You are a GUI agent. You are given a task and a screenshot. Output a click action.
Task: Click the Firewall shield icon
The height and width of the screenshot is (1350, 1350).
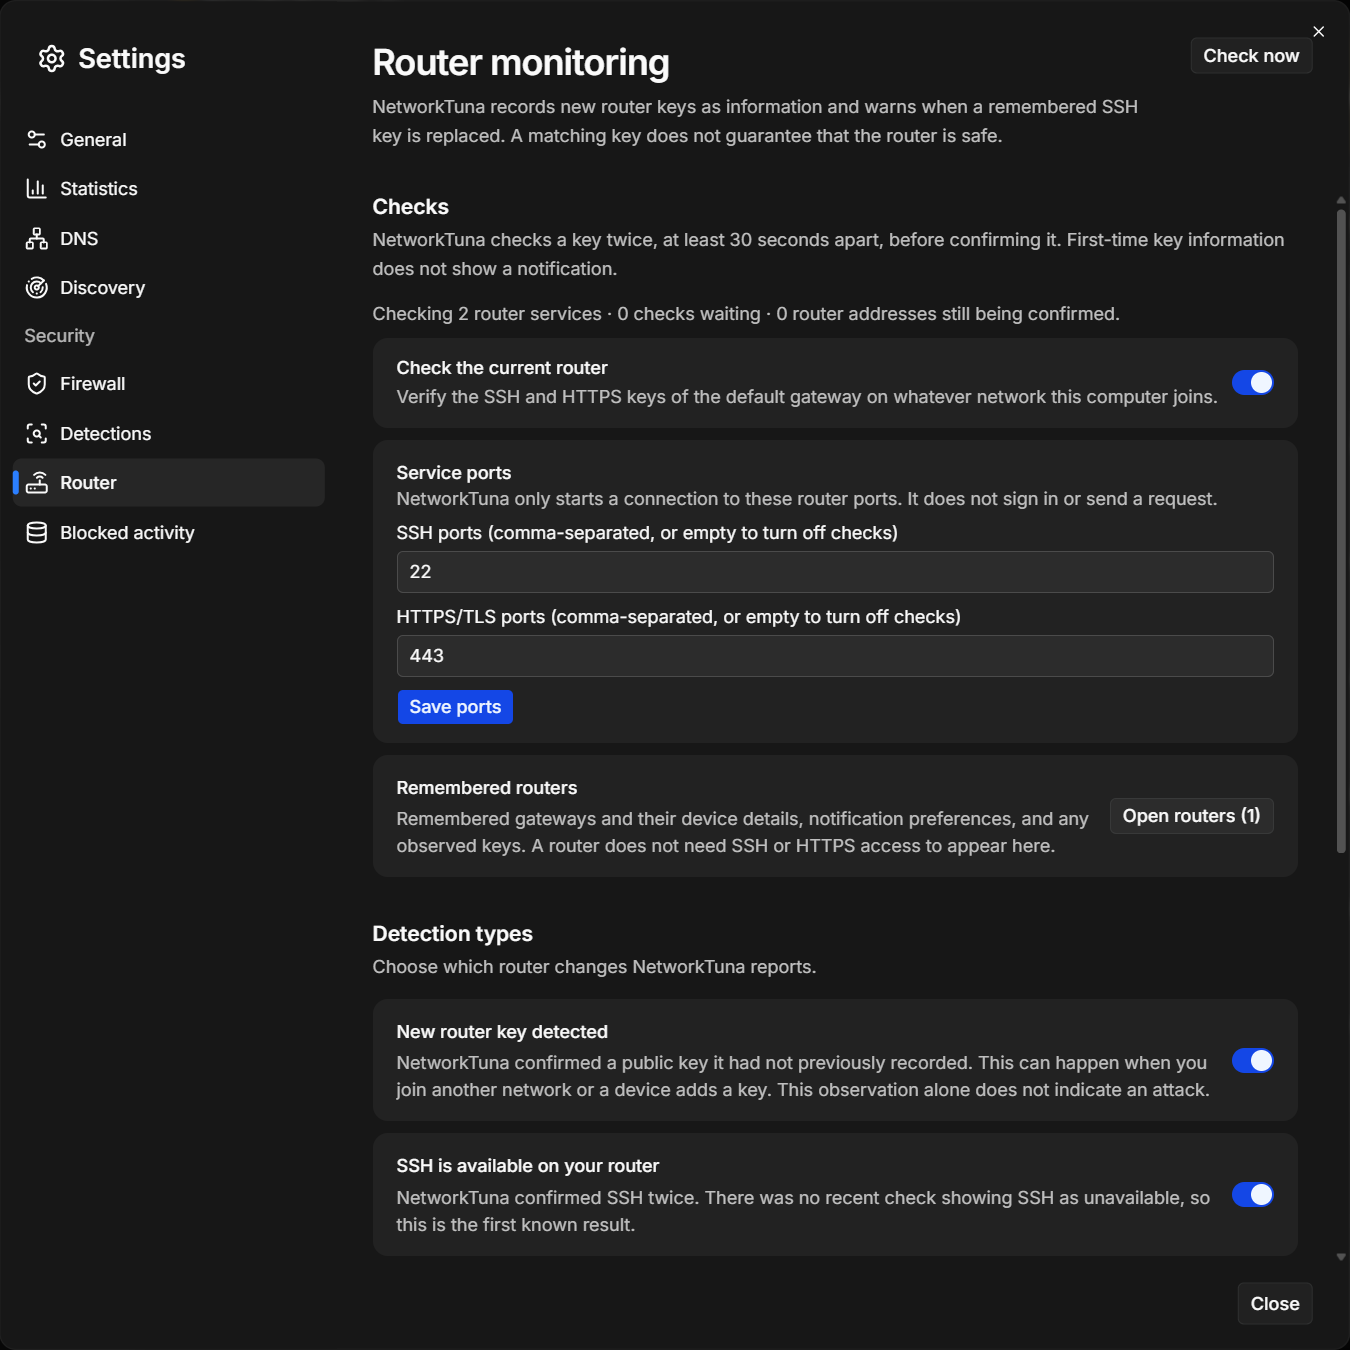tap(37, 384)
